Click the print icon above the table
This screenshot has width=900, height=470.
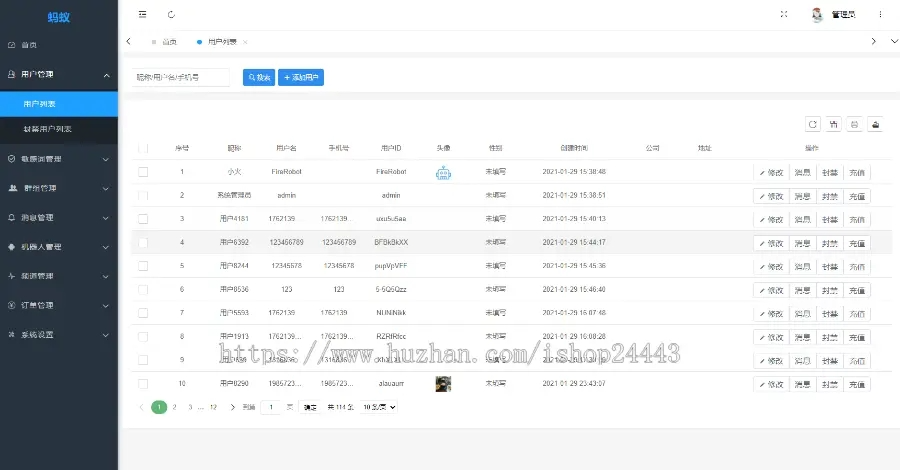pos(855,124)
